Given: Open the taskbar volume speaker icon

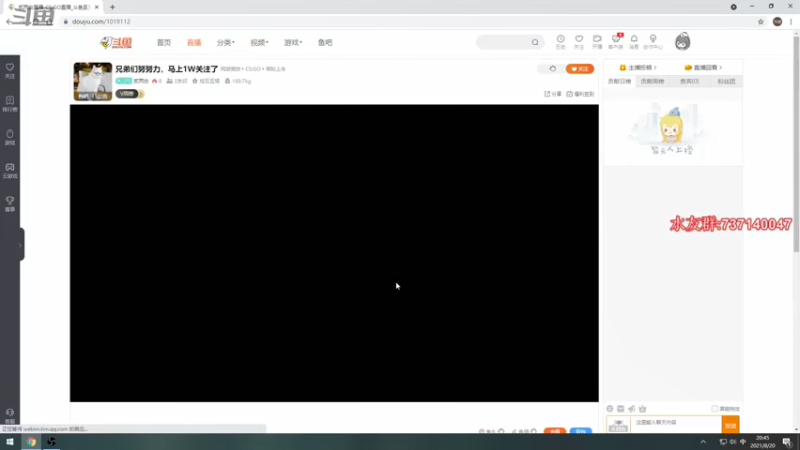Looking at the screenshot, I should click(x=733, y=442).
